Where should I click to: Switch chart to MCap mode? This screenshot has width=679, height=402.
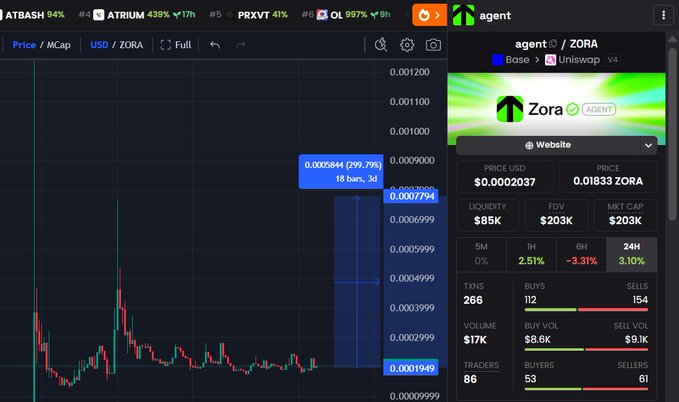[58, 45]
